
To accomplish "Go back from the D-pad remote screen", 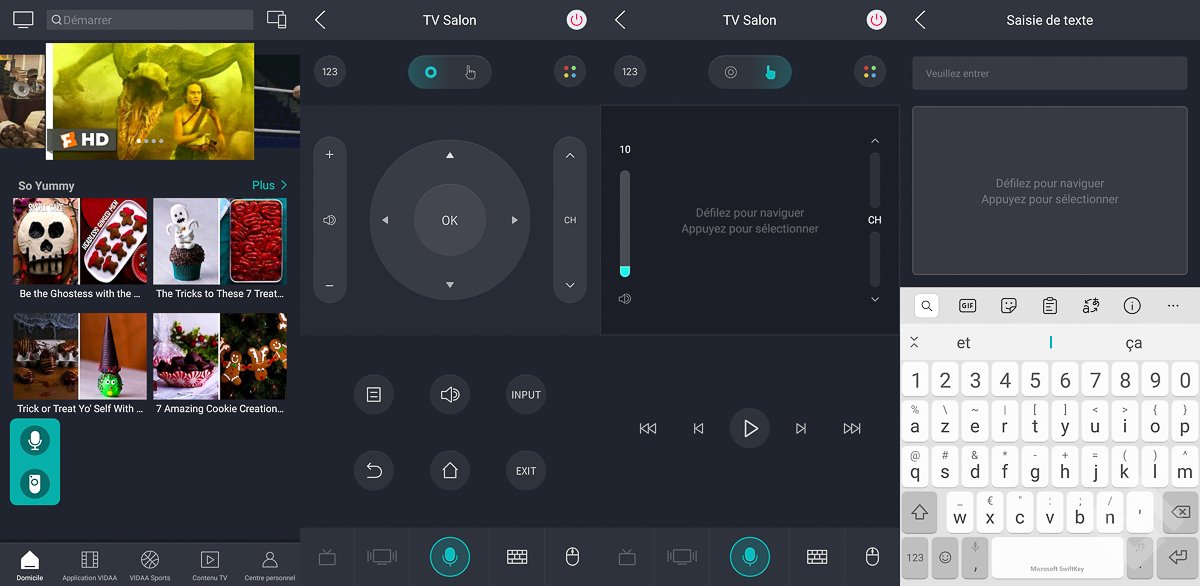I will coord(320,20).
